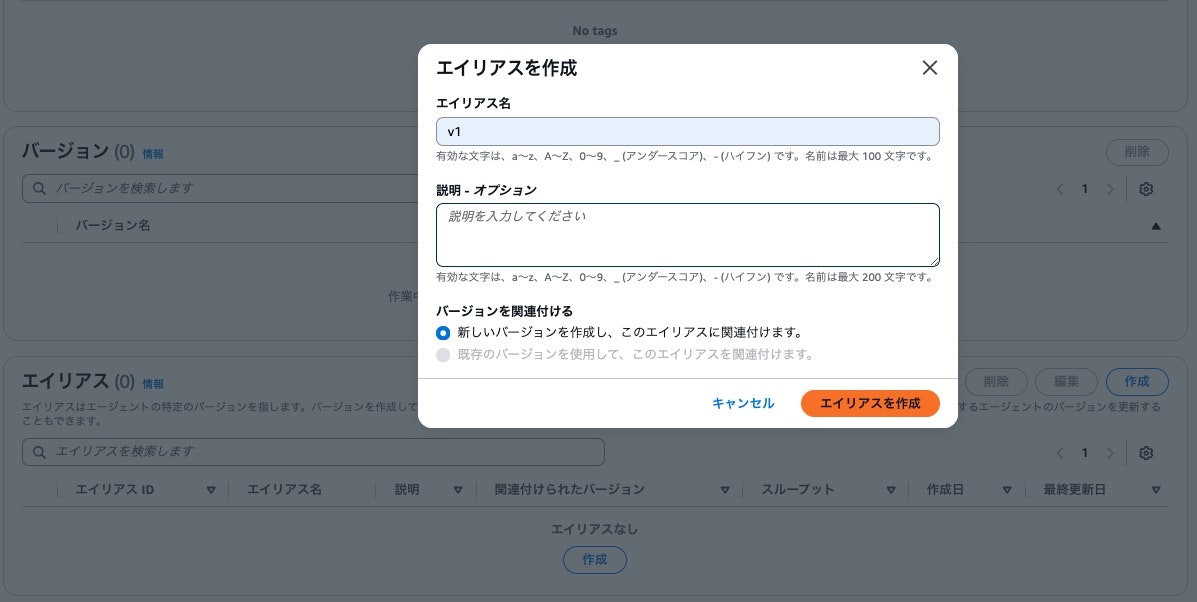This screenshot has height=602, width=1197.
Task: Click the magnifier icon in version search
Action: (x=39, y=188)
